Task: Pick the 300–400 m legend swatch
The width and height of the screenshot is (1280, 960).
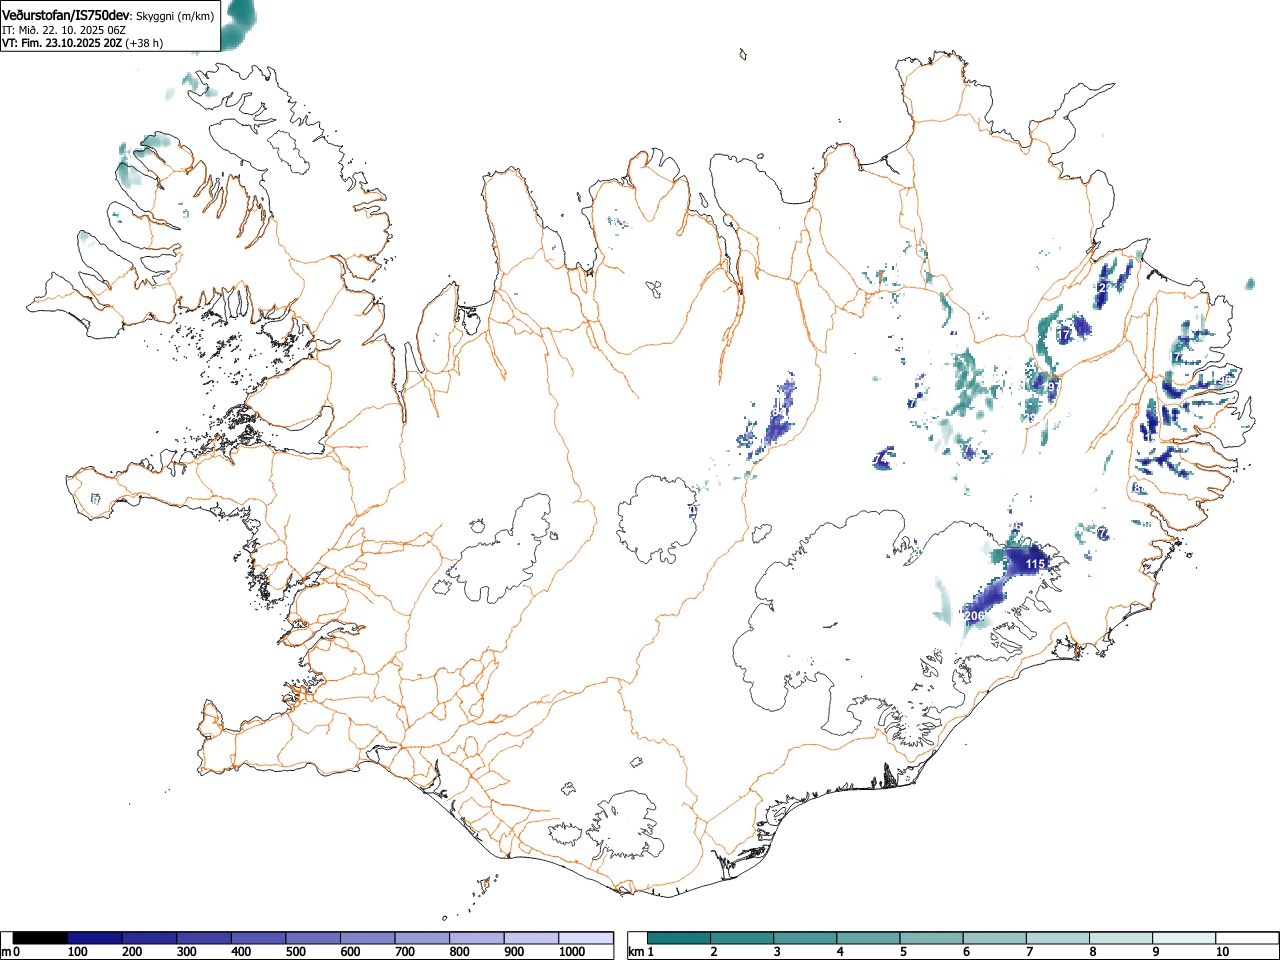Action: click(204, 938)
